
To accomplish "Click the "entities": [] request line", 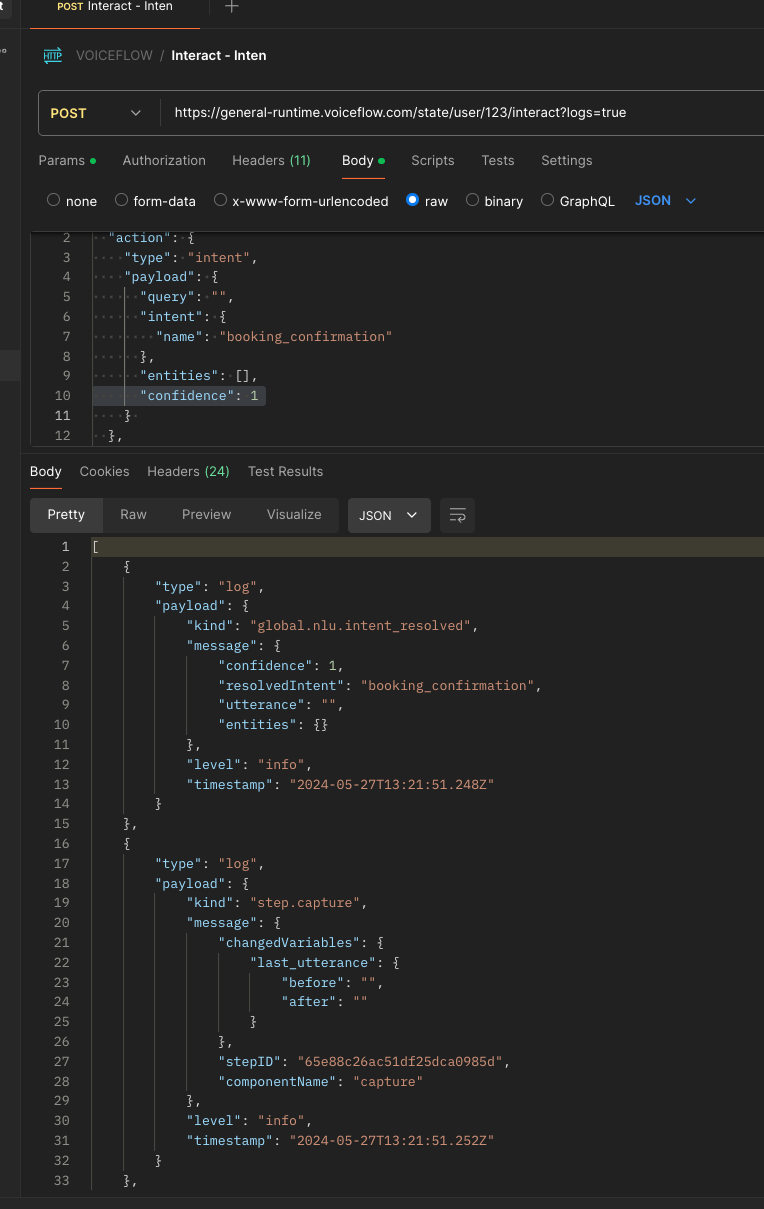I will pos(199,376).
